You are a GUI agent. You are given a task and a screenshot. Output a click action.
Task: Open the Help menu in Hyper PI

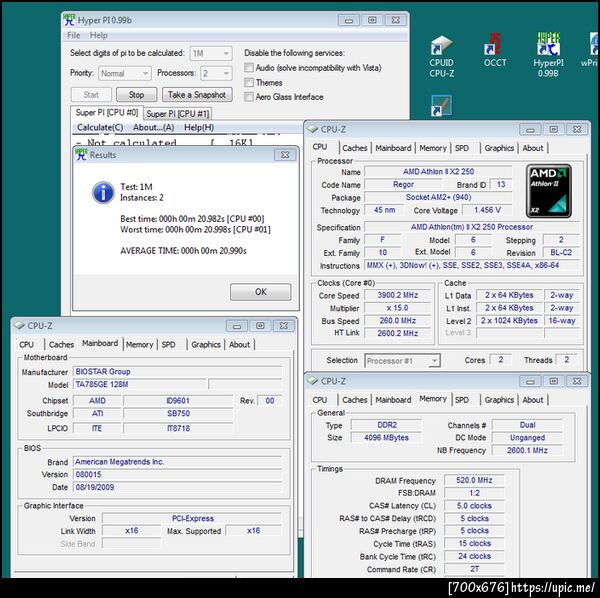pyautogui.click(x=99, y=35)
